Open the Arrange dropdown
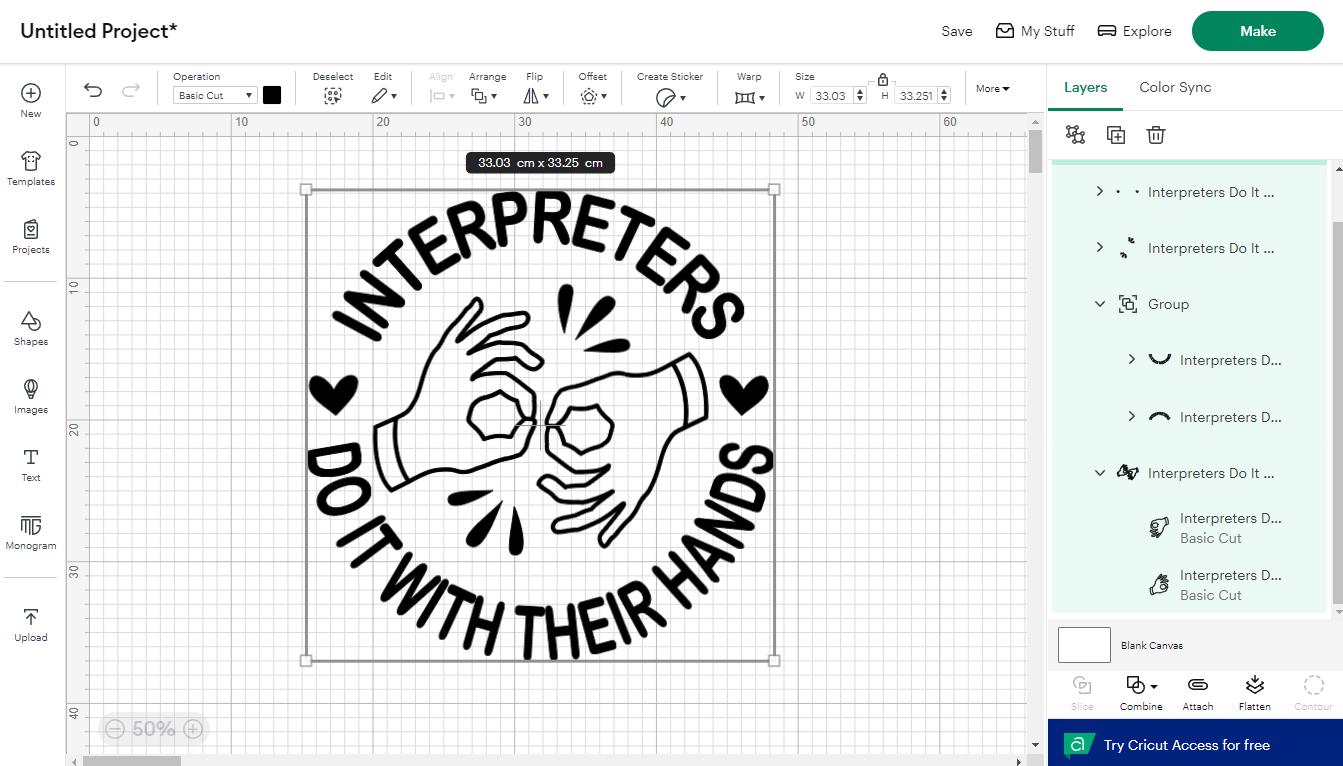Screen dimensions: 1343x766 point(484,96)
